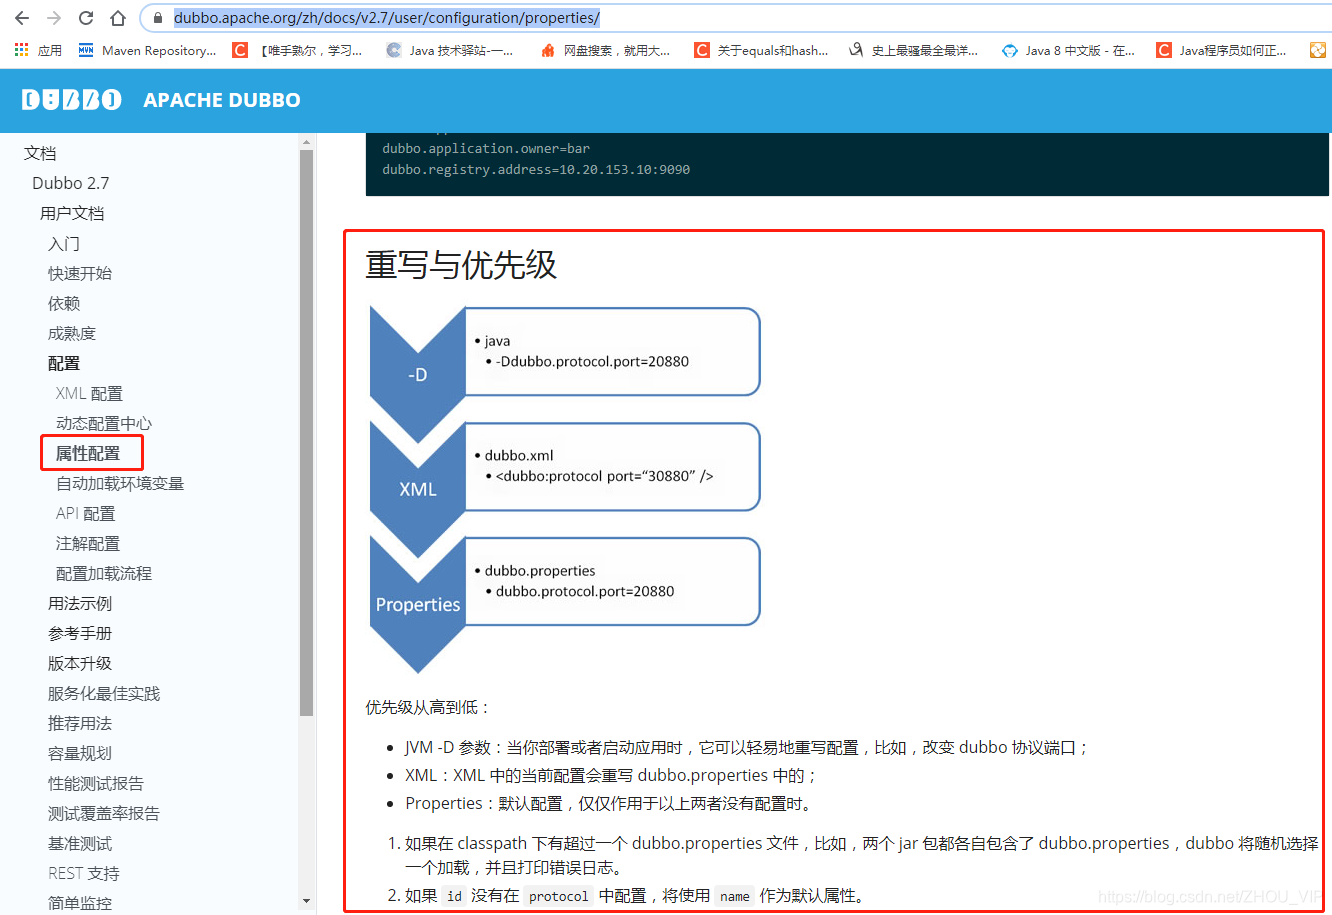This screenshot has height=915, width=1332.
Task: Click the 优先级从高到低 paragraph
Action: pos(428,707)
